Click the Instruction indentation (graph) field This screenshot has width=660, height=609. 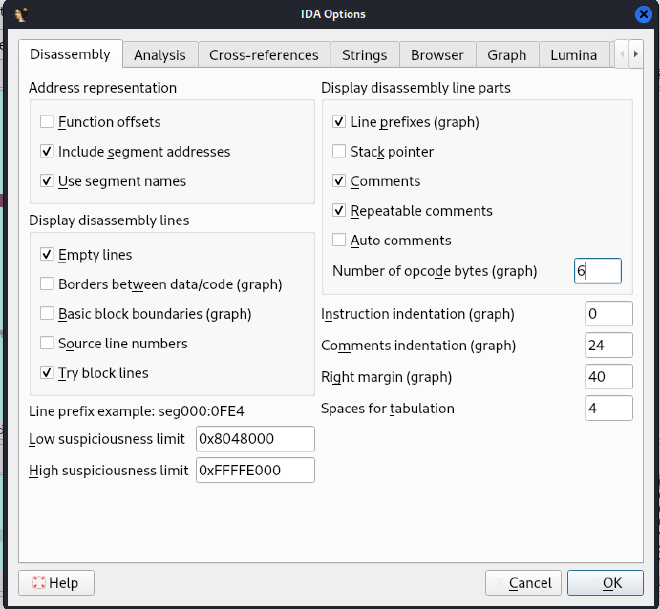click(x=609, y=314)
